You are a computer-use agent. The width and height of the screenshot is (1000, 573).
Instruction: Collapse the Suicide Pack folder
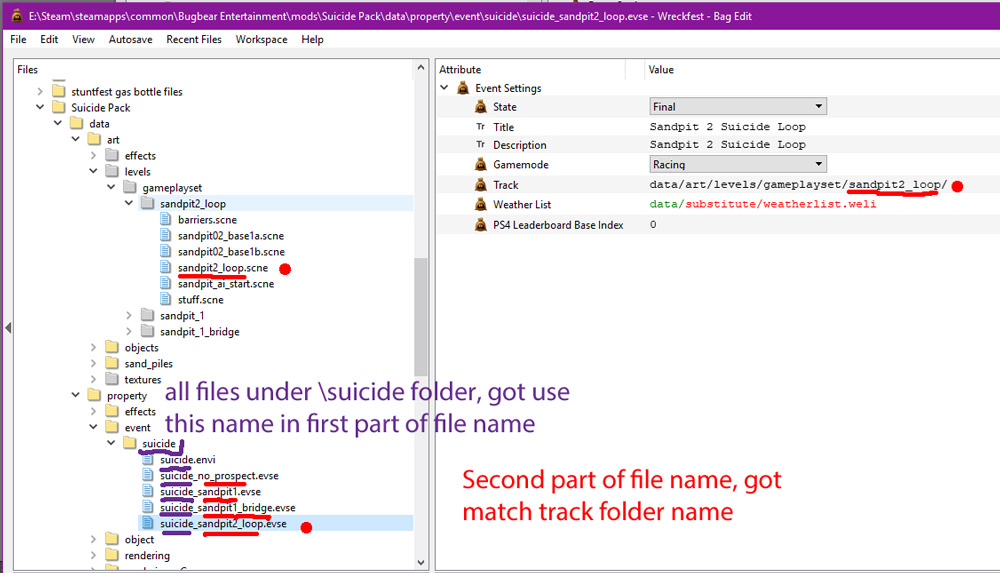pos(40,108)
